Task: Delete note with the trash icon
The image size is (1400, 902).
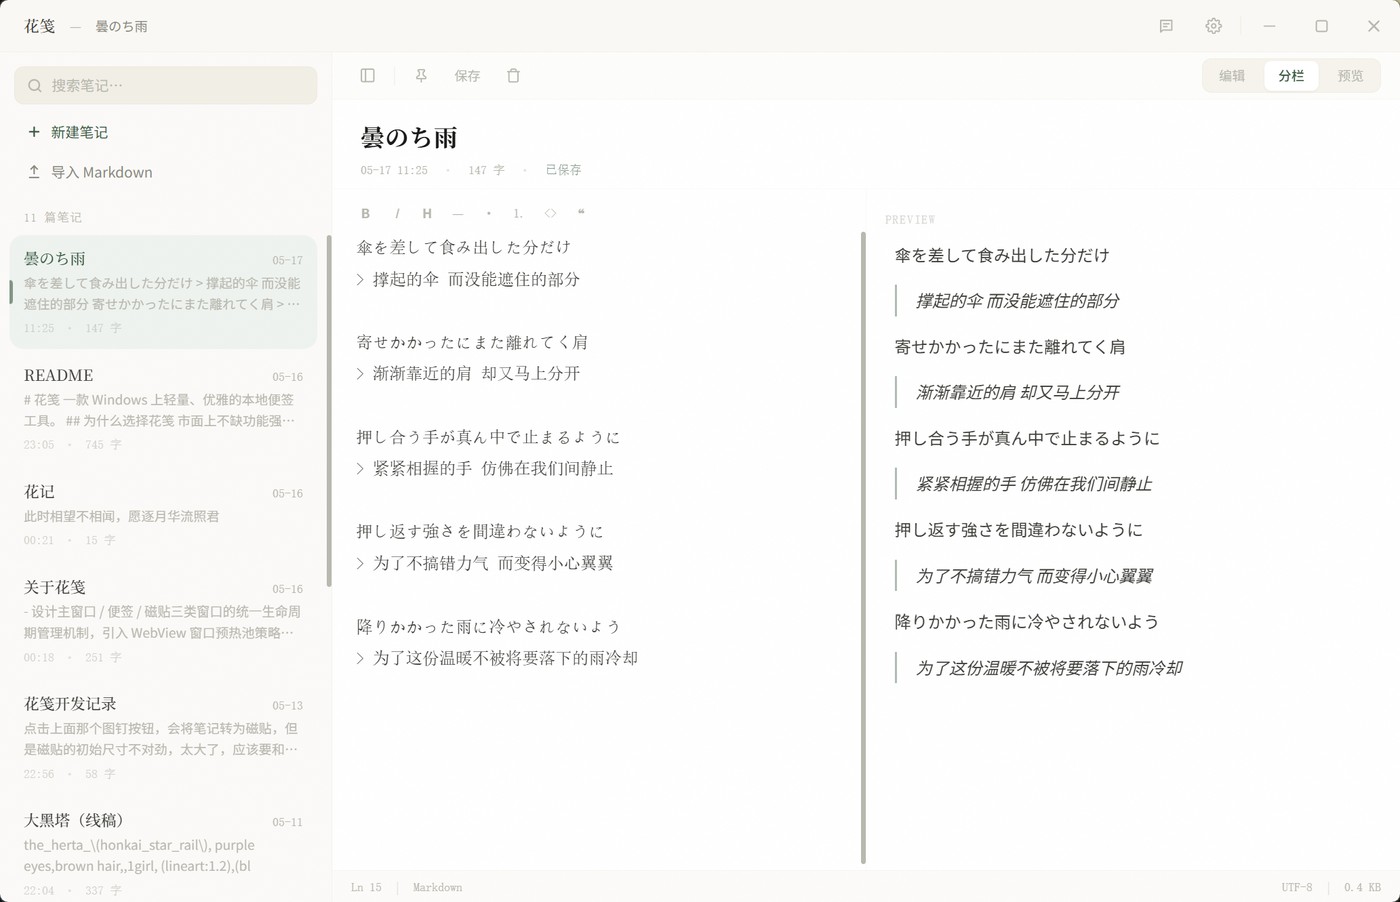Action: (513, 76)
